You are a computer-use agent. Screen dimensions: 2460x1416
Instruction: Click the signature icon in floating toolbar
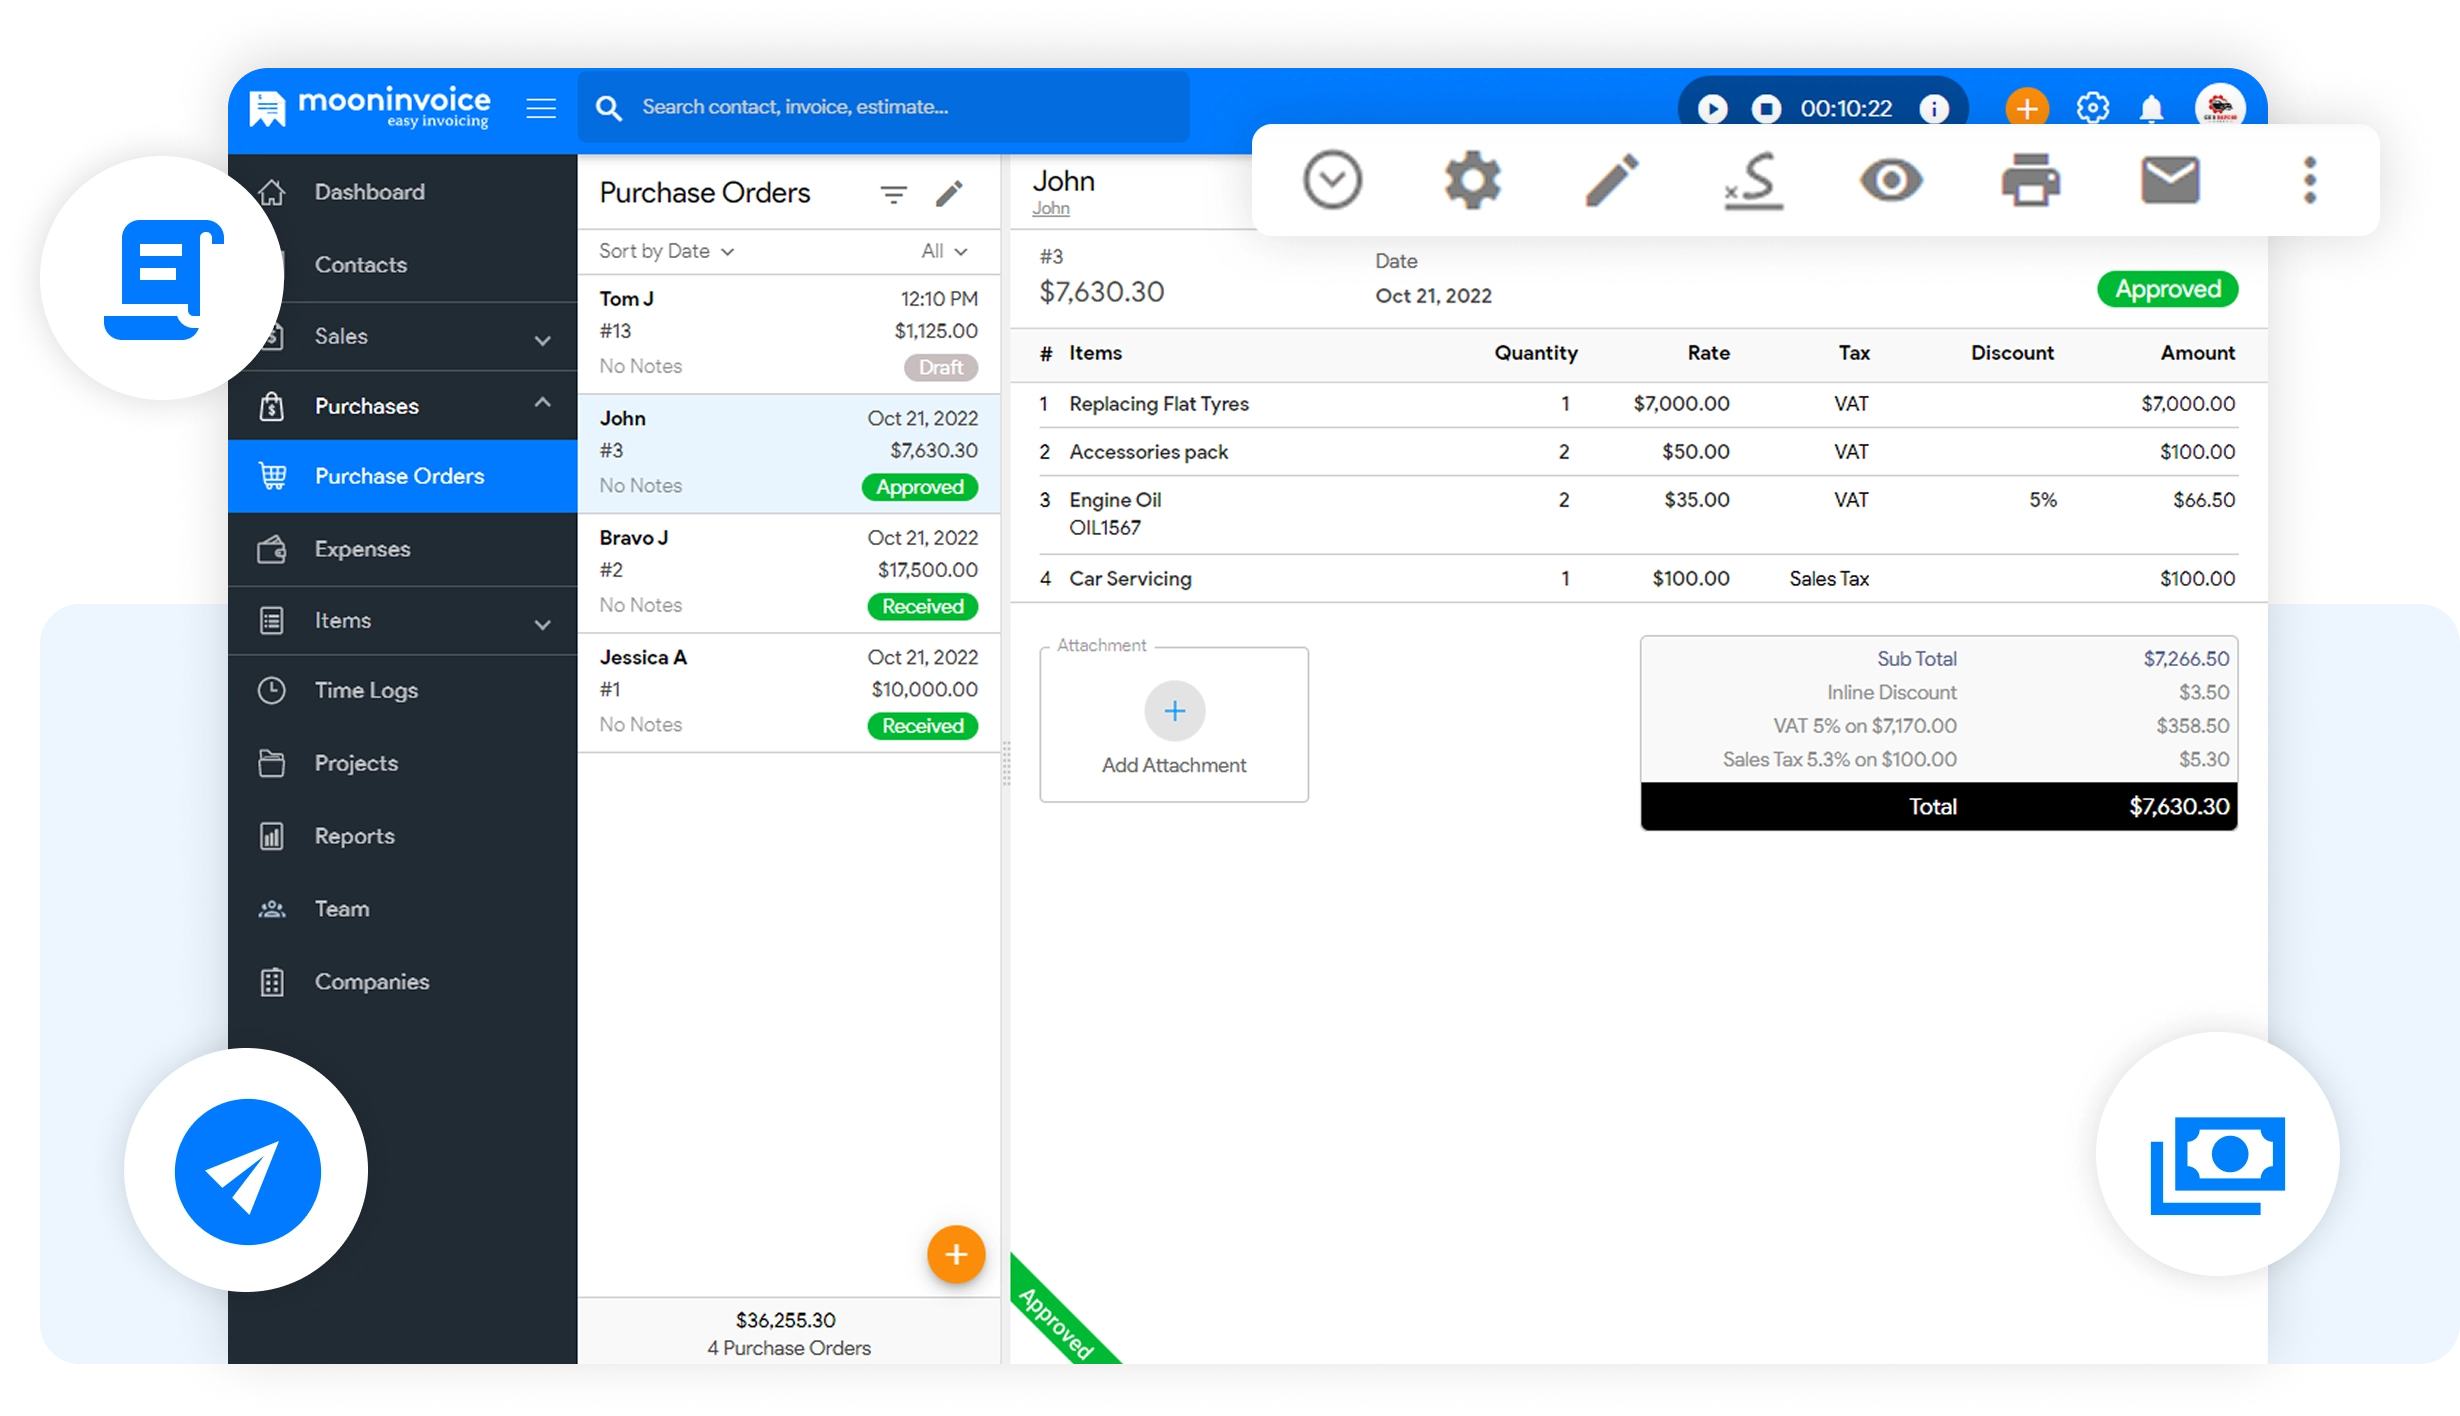point(1753,181)
